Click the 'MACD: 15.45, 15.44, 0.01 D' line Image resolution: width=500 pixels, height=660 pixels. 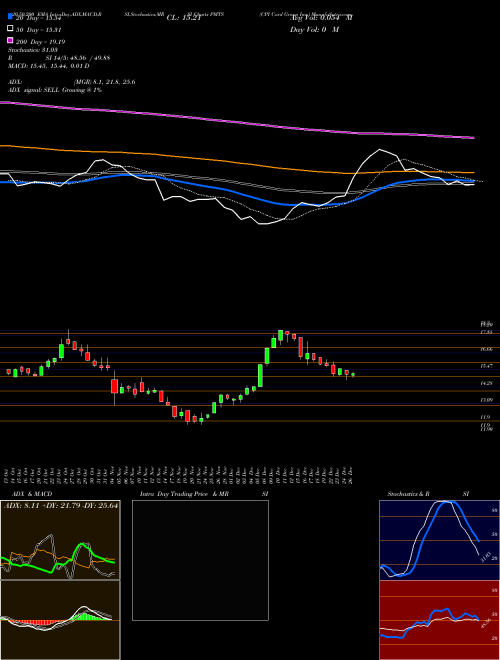tap(48, 66)
